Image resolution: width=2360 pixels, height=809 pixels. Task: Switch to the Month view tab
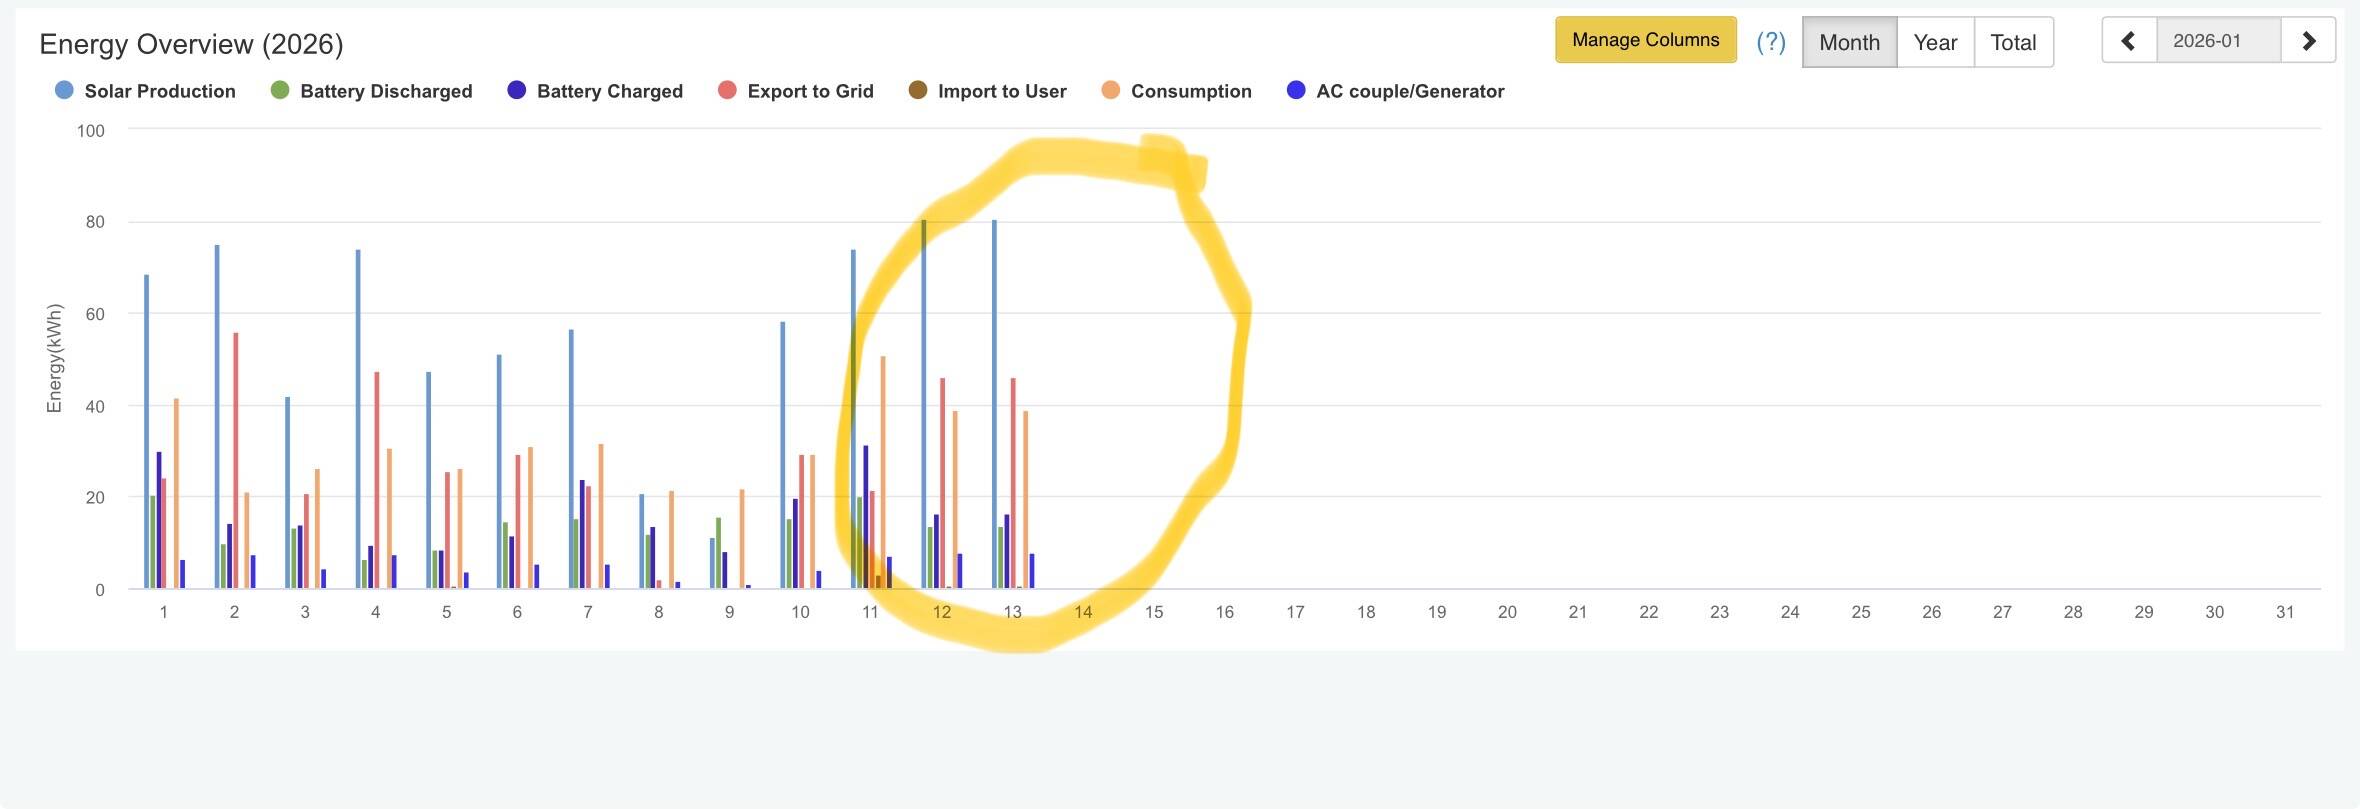click(1849, 42)
